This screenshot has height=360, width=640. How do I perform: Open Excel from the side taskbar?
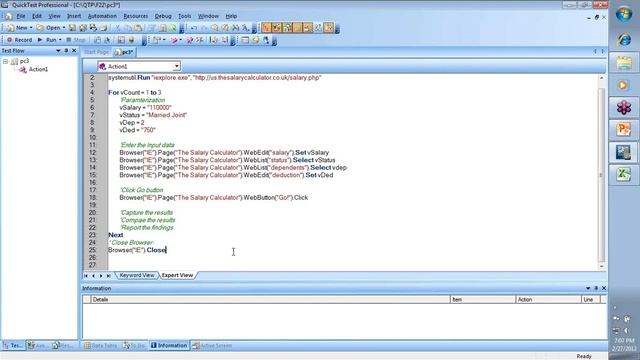click(x=624, y=174)
